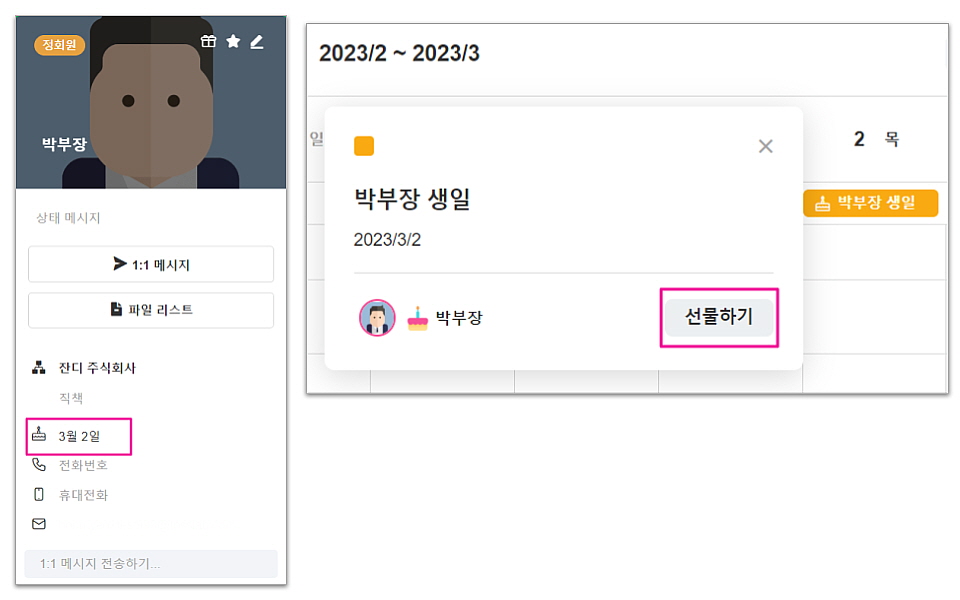Click the edit pencil icon on profile
Viewport: 960px width, 600px height.
[257, 42]
